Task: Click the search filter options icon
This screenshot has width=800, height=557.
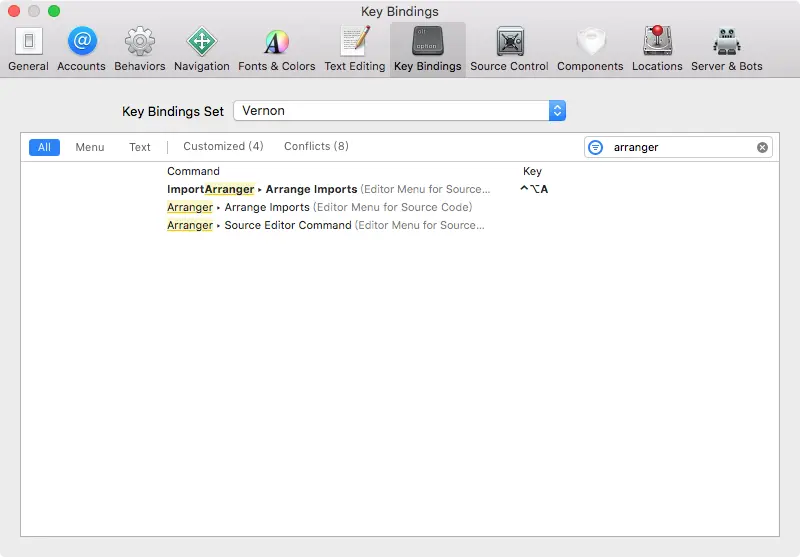Action: [595, 147]
